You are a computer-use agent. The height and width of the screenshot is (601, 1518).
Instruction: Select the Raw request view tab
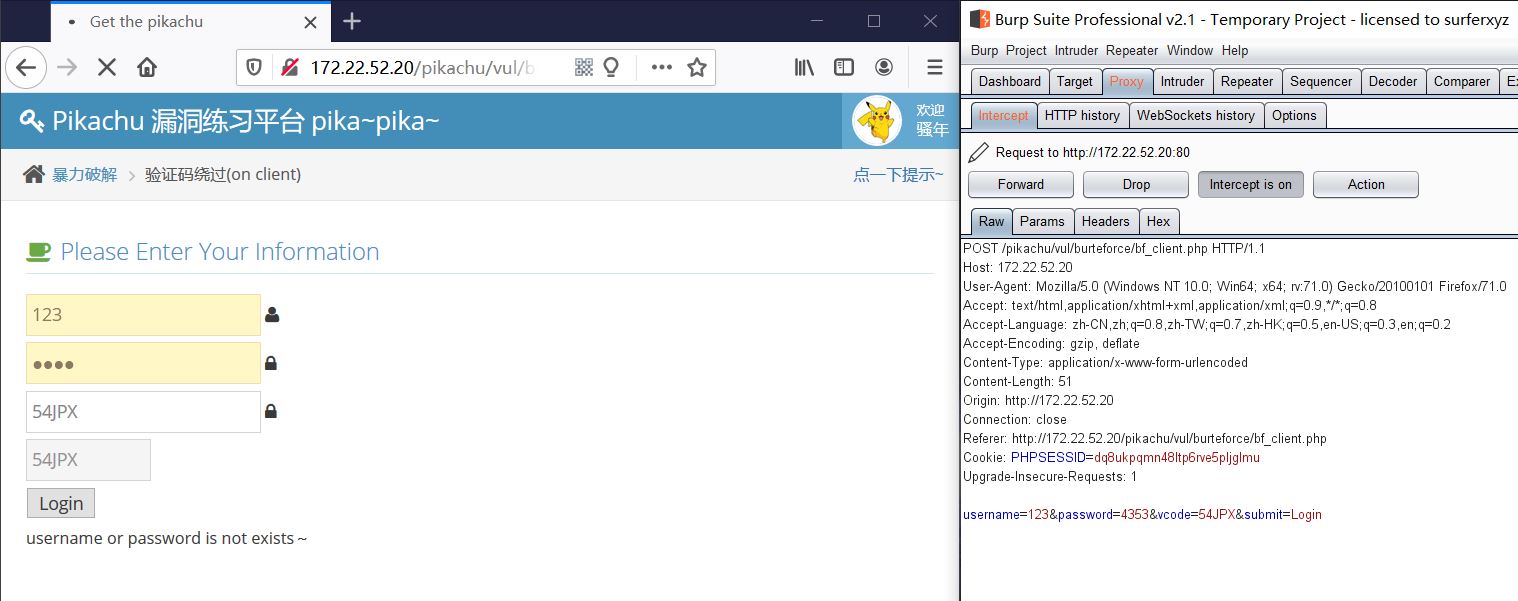tap(991, 222)
